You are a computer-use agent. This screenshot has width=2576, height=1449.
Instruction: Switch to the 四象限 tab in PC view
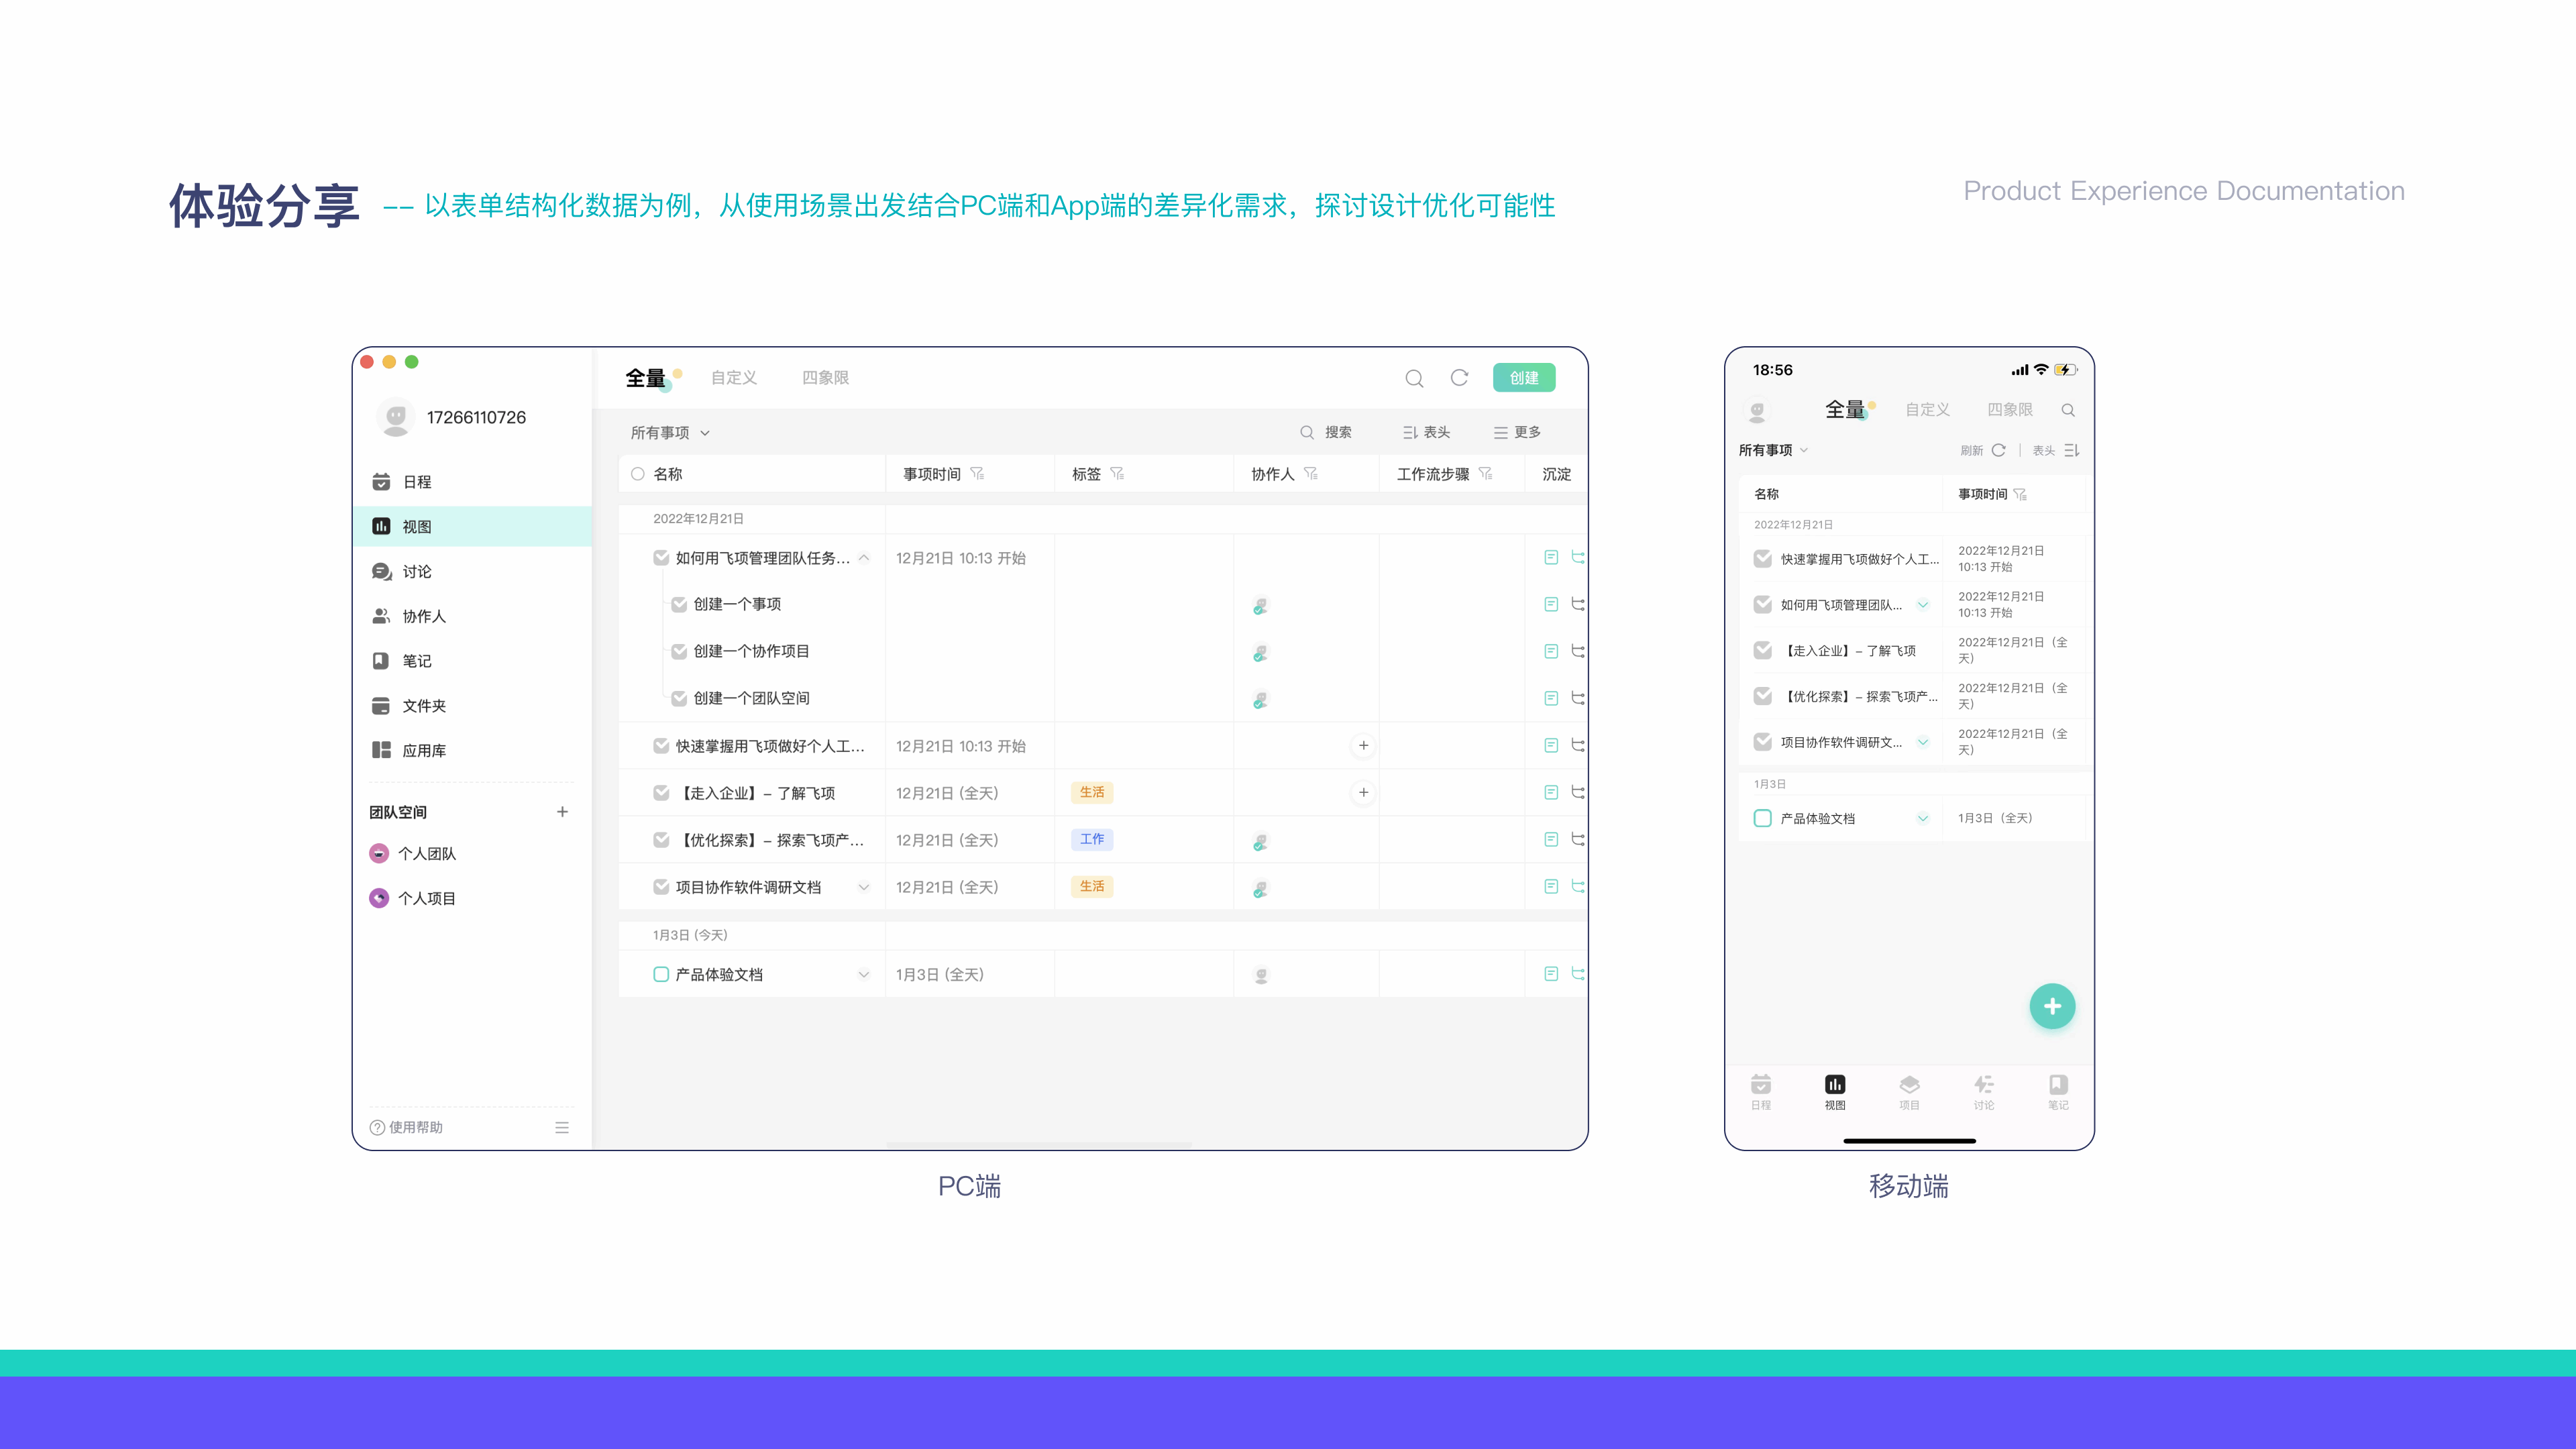pos(825,378)
